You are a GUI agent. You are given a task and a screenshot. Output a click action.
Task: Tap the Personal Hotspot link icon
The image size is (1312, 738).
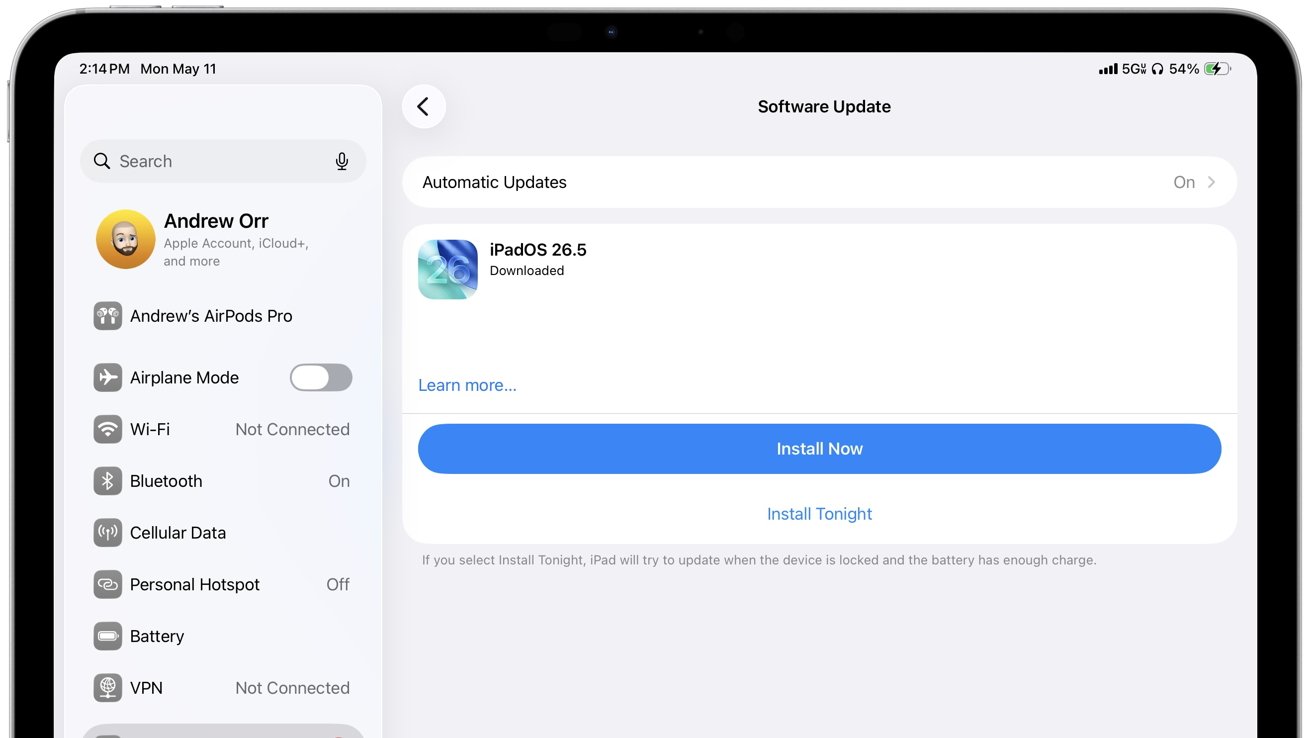tap(108, 585)
